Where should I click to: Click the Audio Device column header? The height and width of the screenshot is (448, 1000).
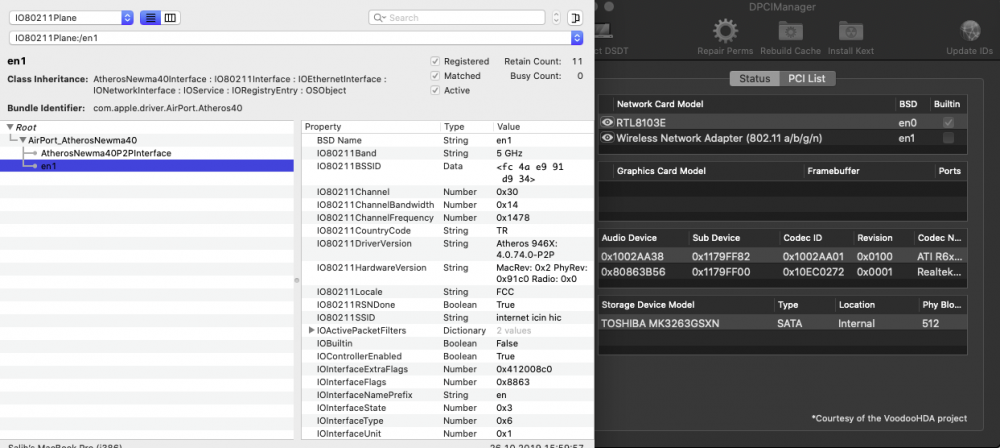[x=644, y=238]
